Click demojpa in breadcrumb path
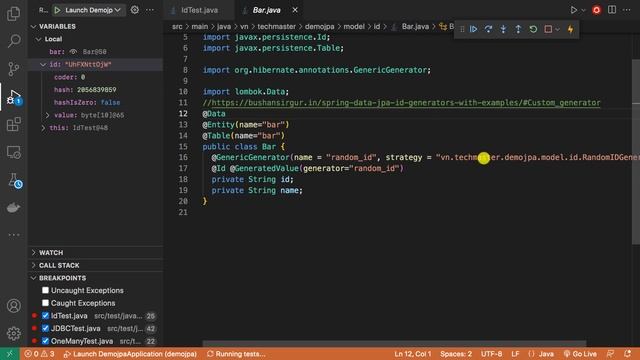Screen dimensions: 640x360 pyautogui.click(x=320, y=27)
